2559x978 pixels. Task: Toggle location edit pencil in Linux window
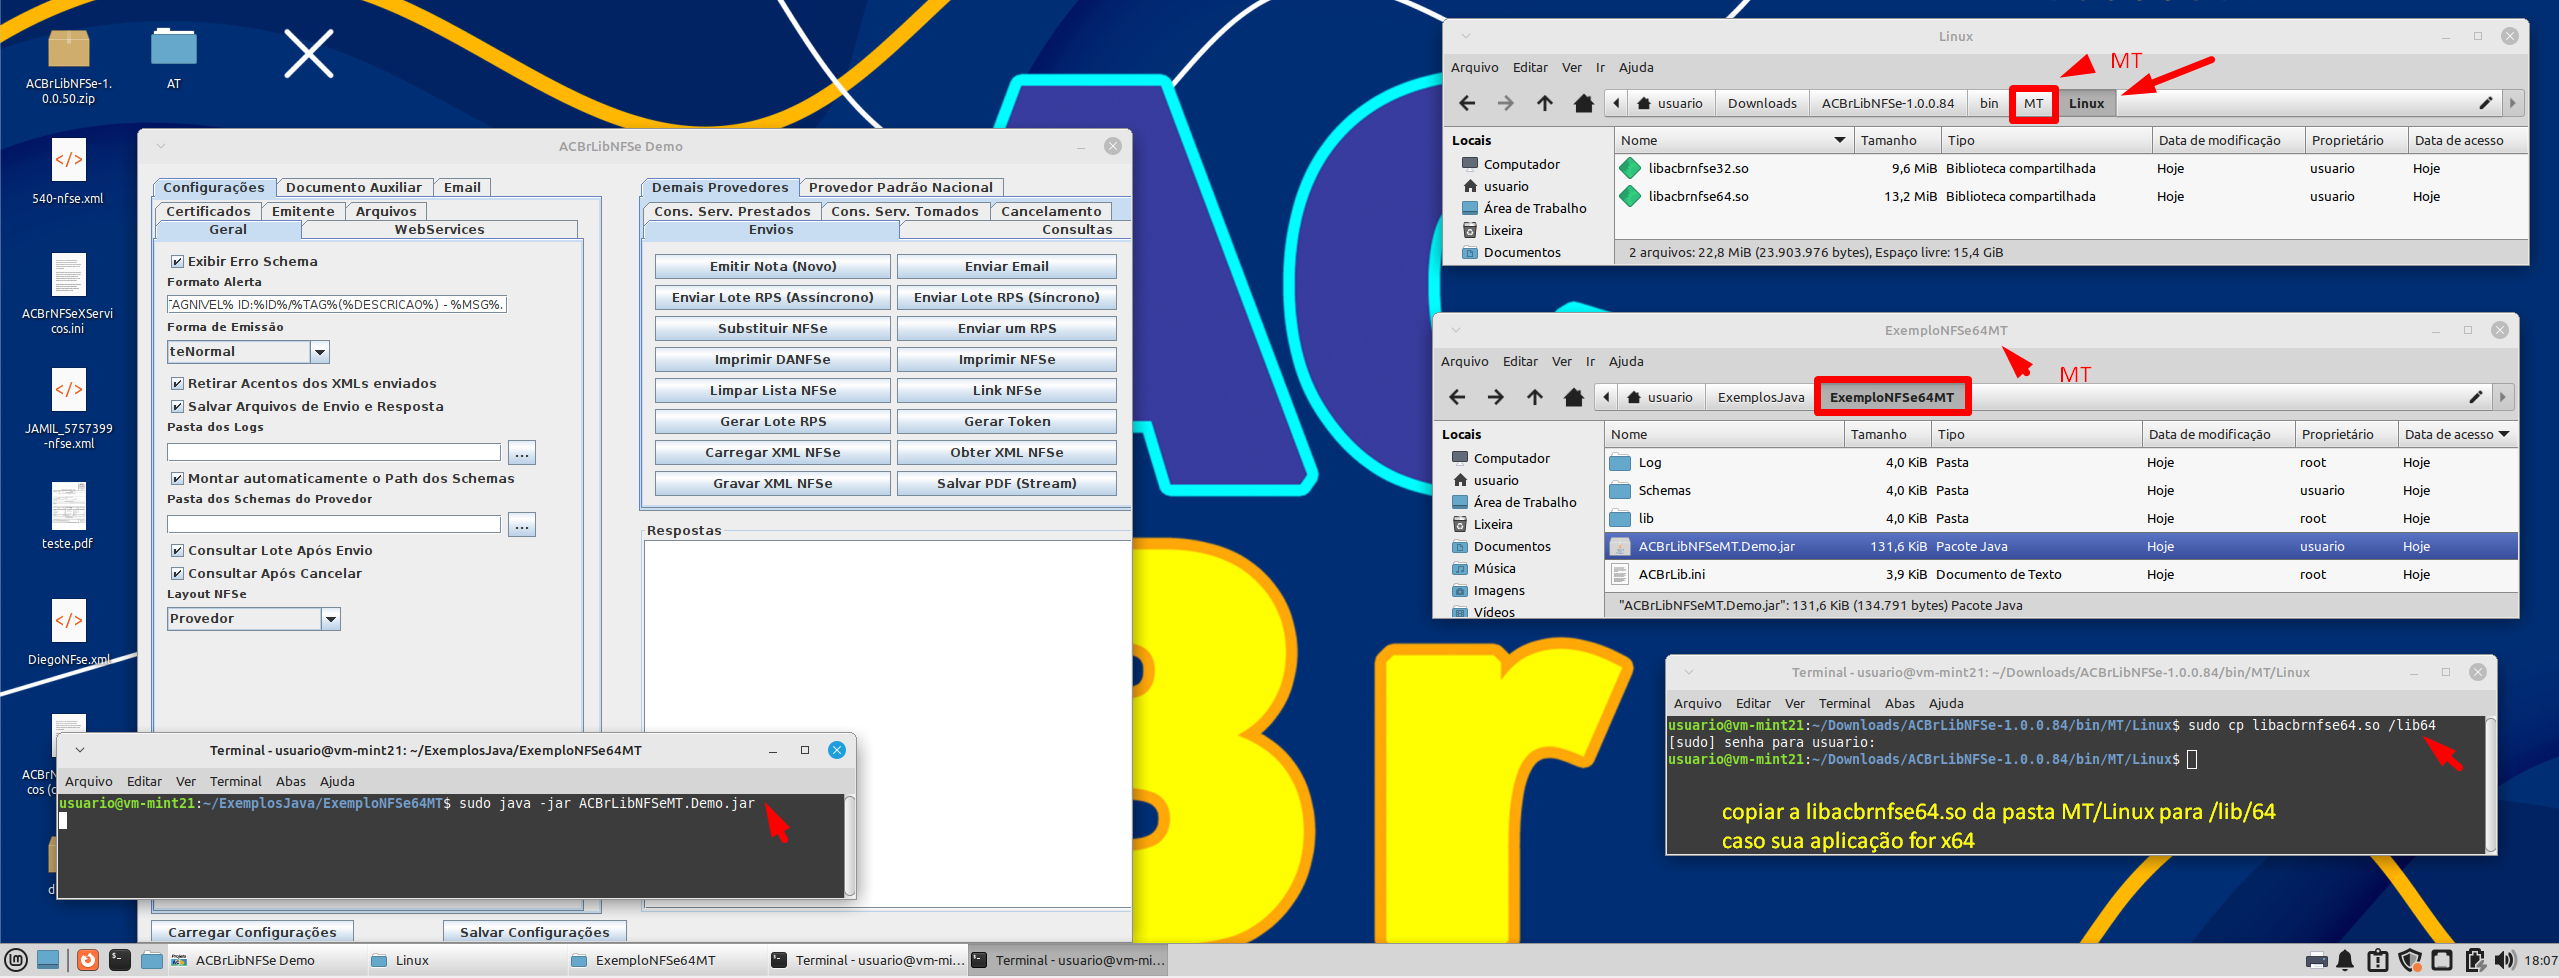click(x=2486, y=103)
